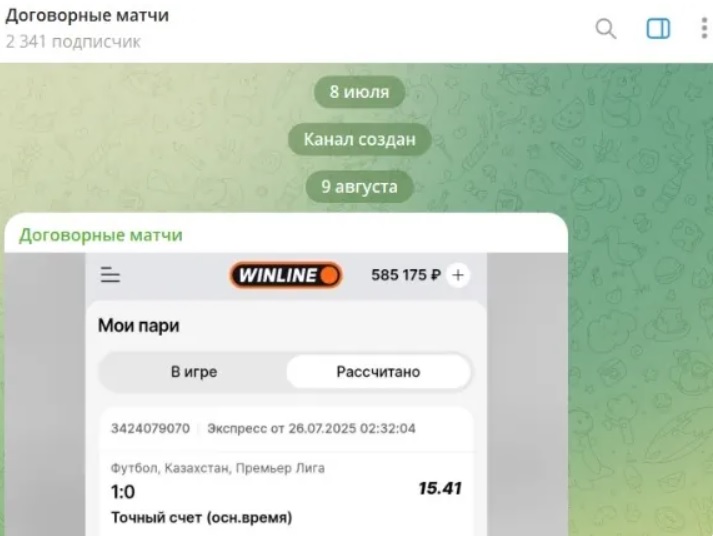713x536 pixels.
Task: Open the bet slip number 3424079070
Action: [x=151, y=428]
